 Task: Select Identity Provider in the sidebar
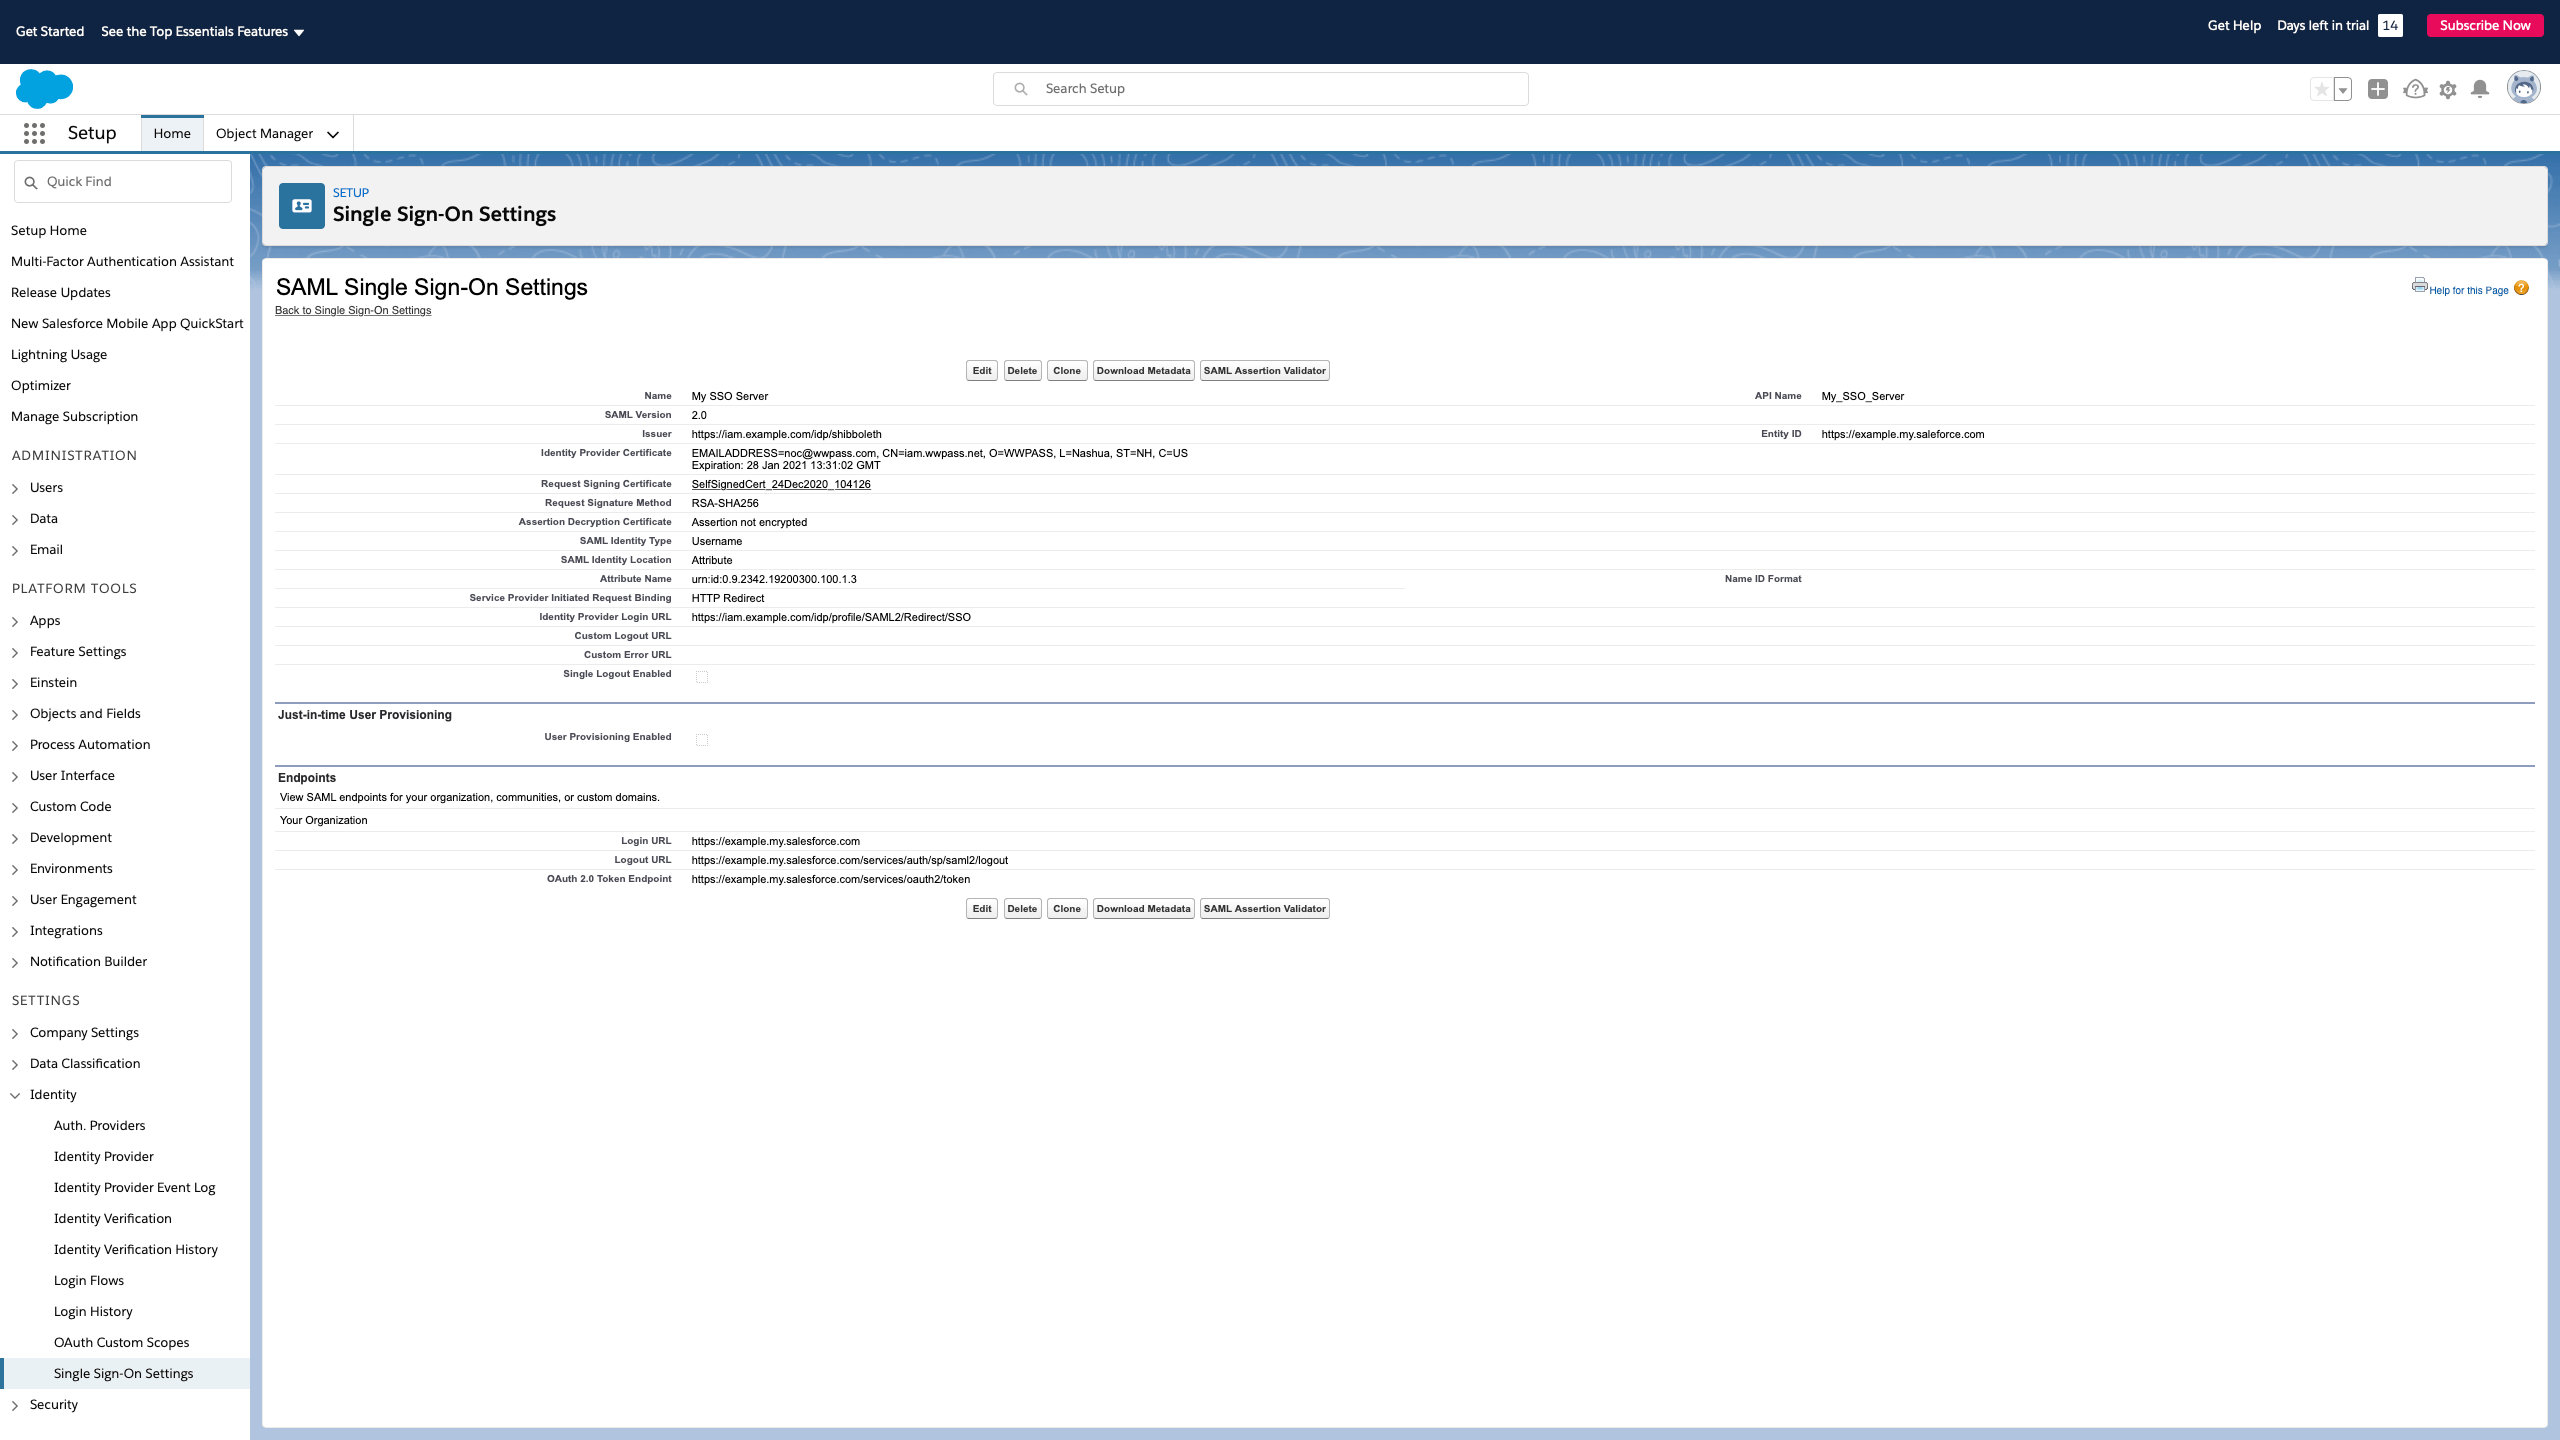[103, 1156]
